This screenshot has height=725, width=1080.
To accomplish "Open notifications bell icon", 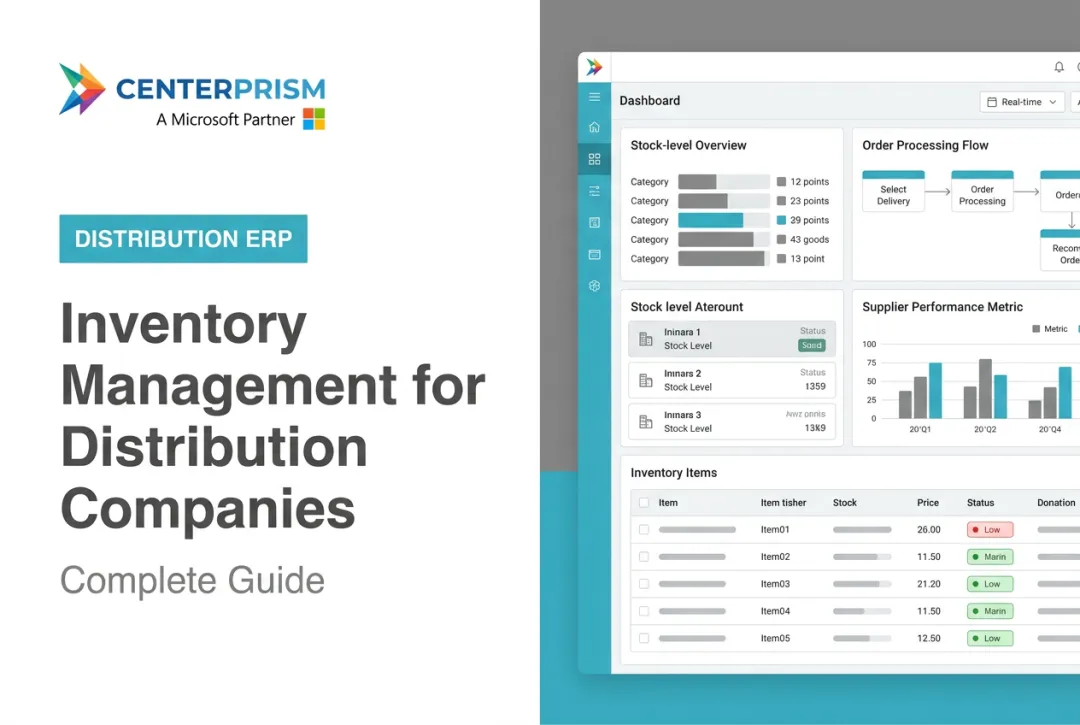I will click(1059, 67).
